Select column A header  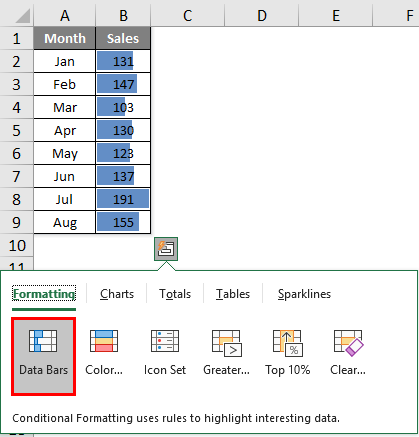coord(65,15)
